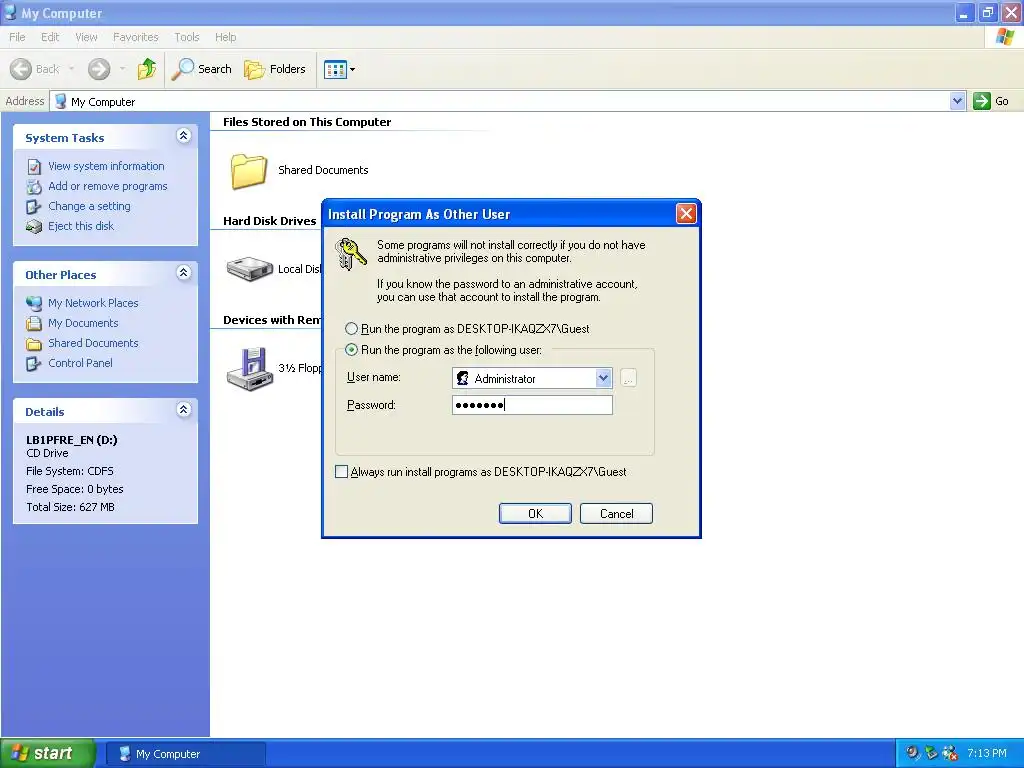Click the My Network Places link text
Screen dimensions: 1024x768
[93, 303]
